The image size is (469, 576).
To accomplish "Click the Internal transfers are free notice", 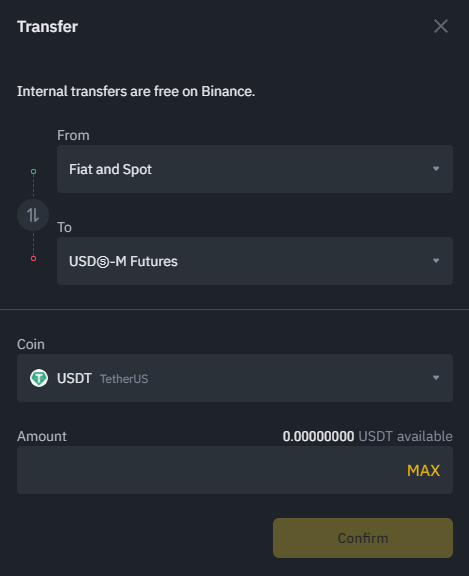I will (x=136, y=91).
